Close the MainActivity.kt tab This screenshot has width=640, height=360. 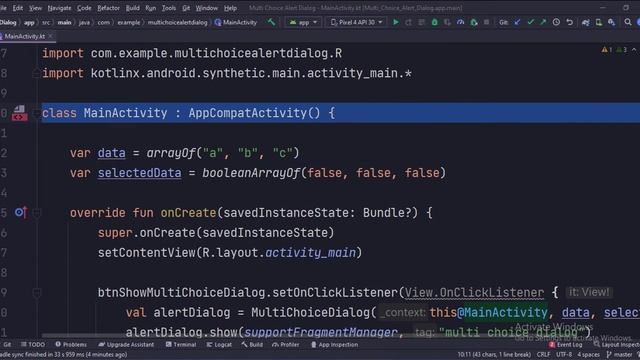(x=51, y=36)
